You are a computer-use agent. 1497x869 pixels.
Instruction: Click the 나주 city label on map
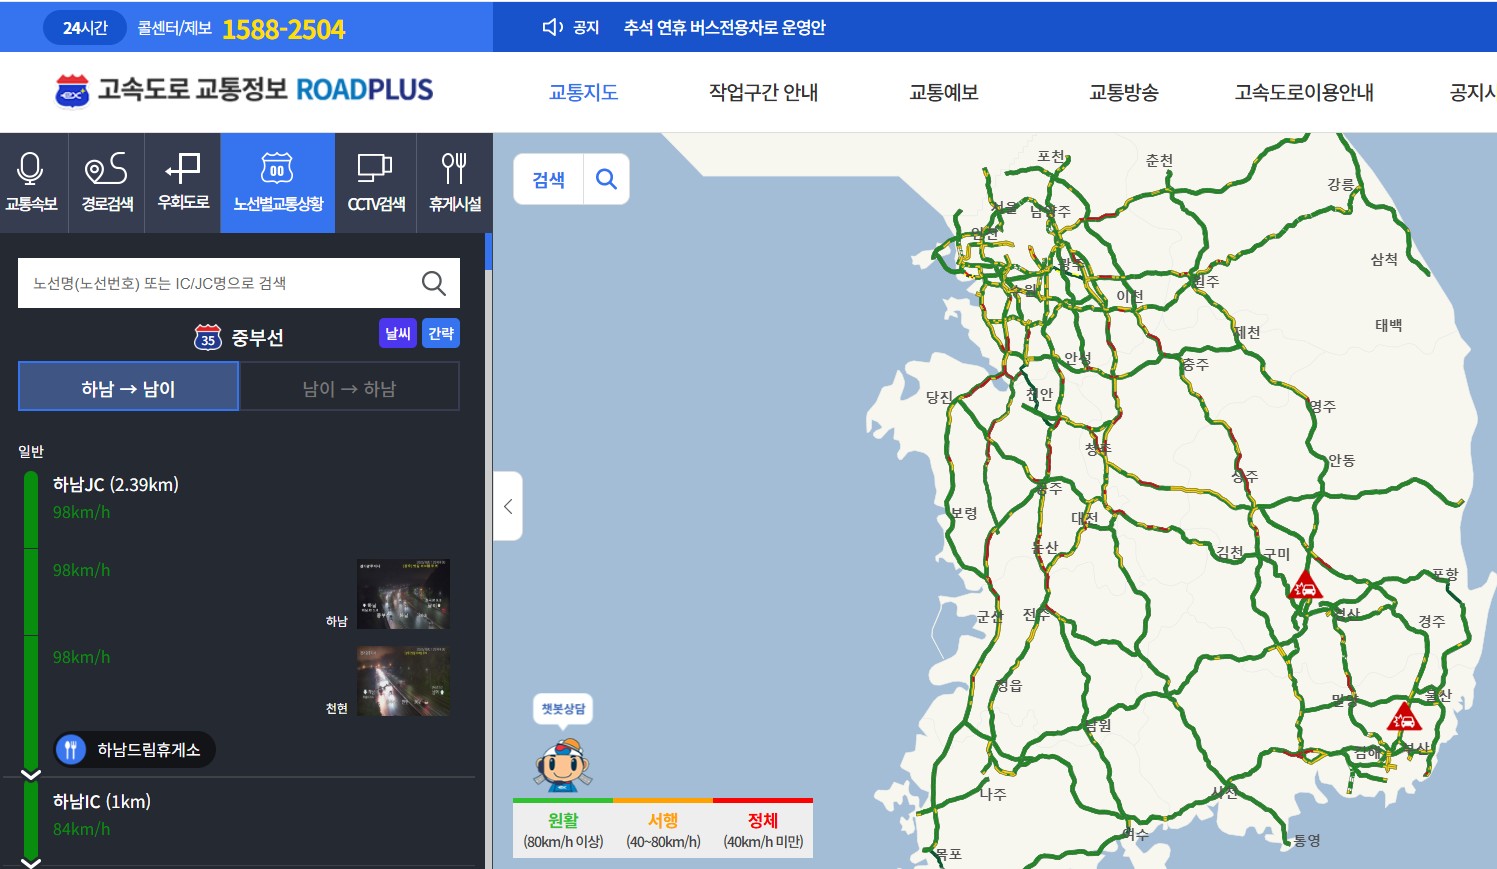click(x=993, y=794)
